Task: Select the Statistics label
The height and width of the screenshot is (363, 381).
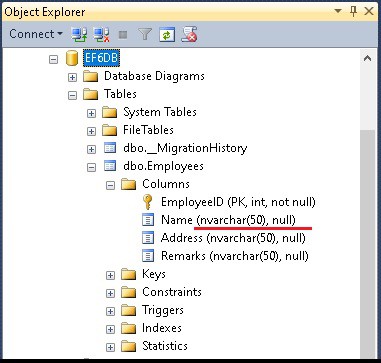Action: (x=165, y=346)
